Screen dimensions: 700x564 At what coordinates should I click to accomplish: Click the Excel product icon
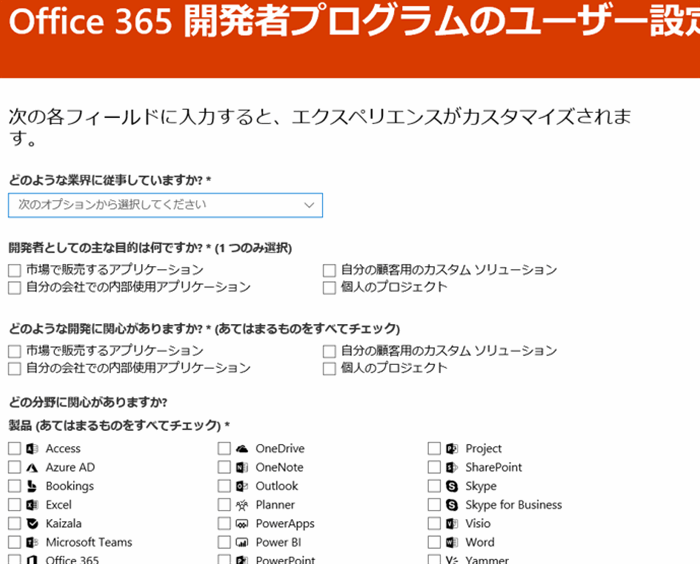[x=32, y=505]
